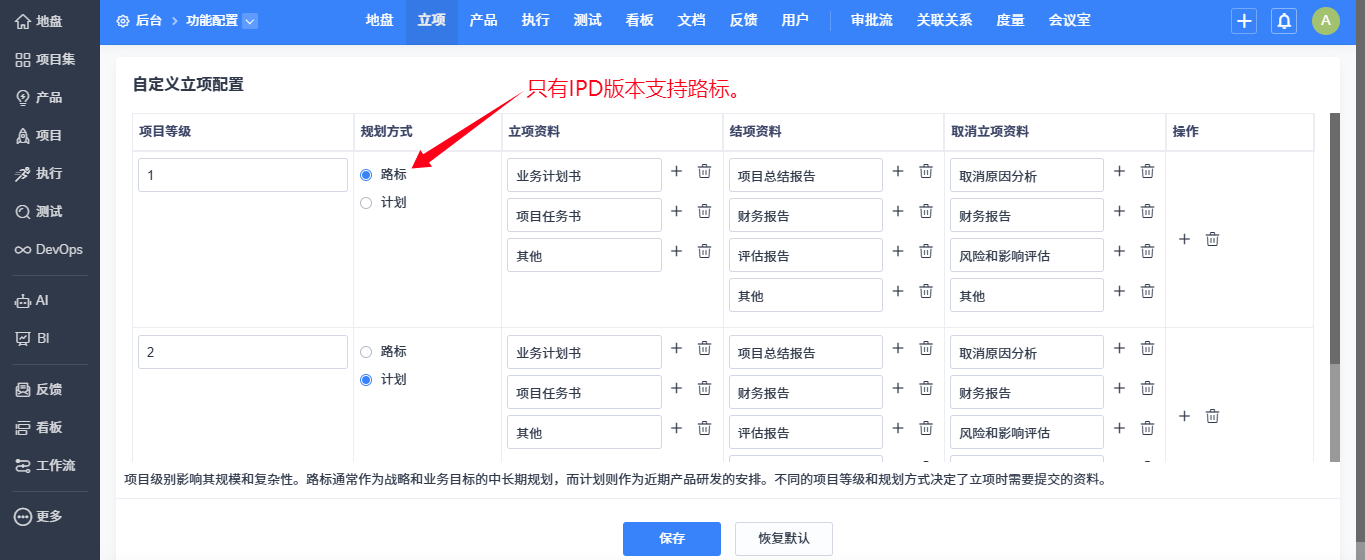
Task: Open the 度量 top tab
Action: 1011,20
